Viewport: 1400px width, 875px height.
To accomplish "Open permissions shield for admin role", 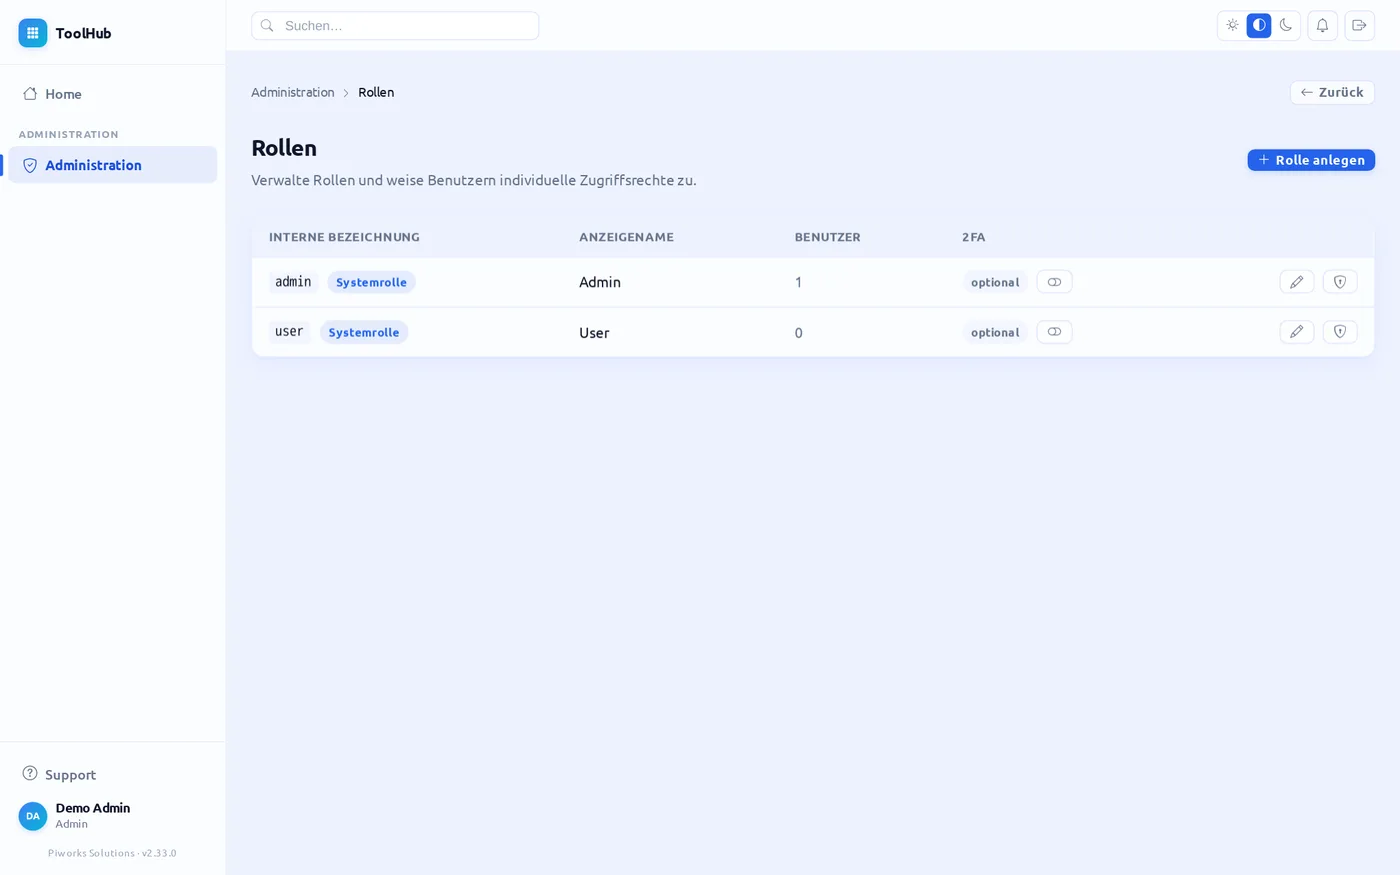I will pos(1340,282).
